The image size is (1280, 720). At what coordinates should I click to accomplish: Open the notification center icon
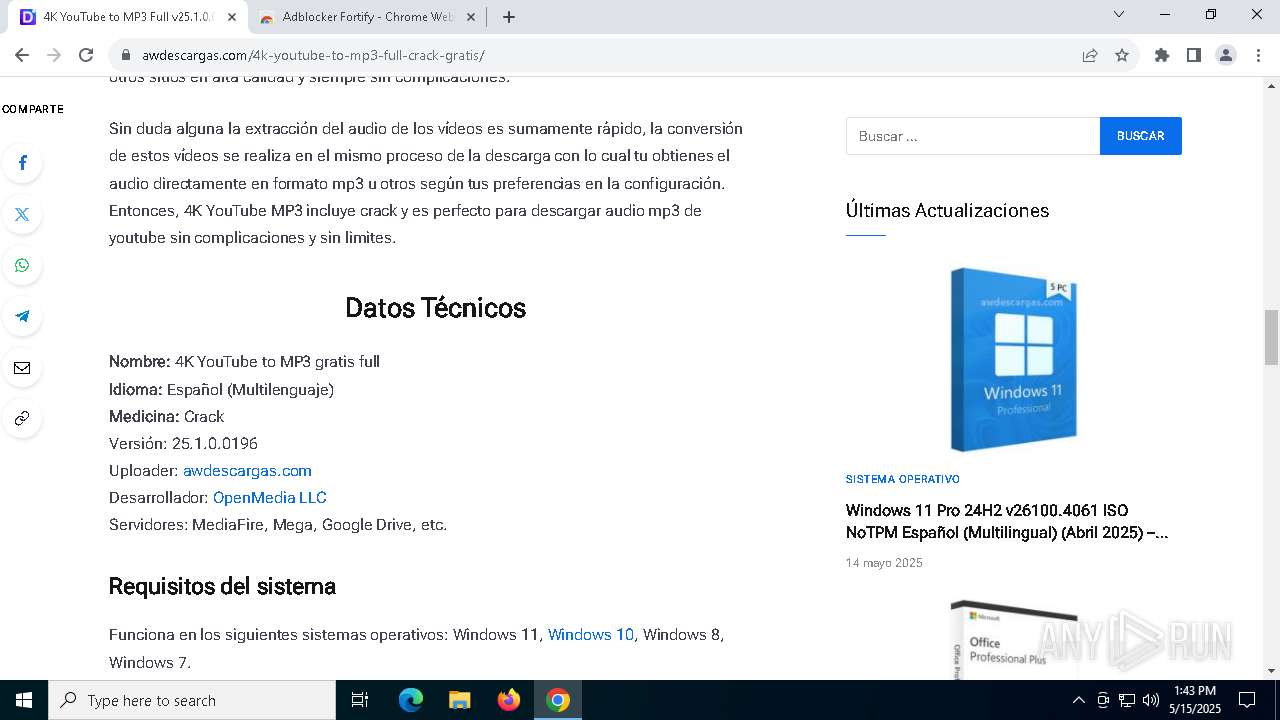(x=1247, y=700)
